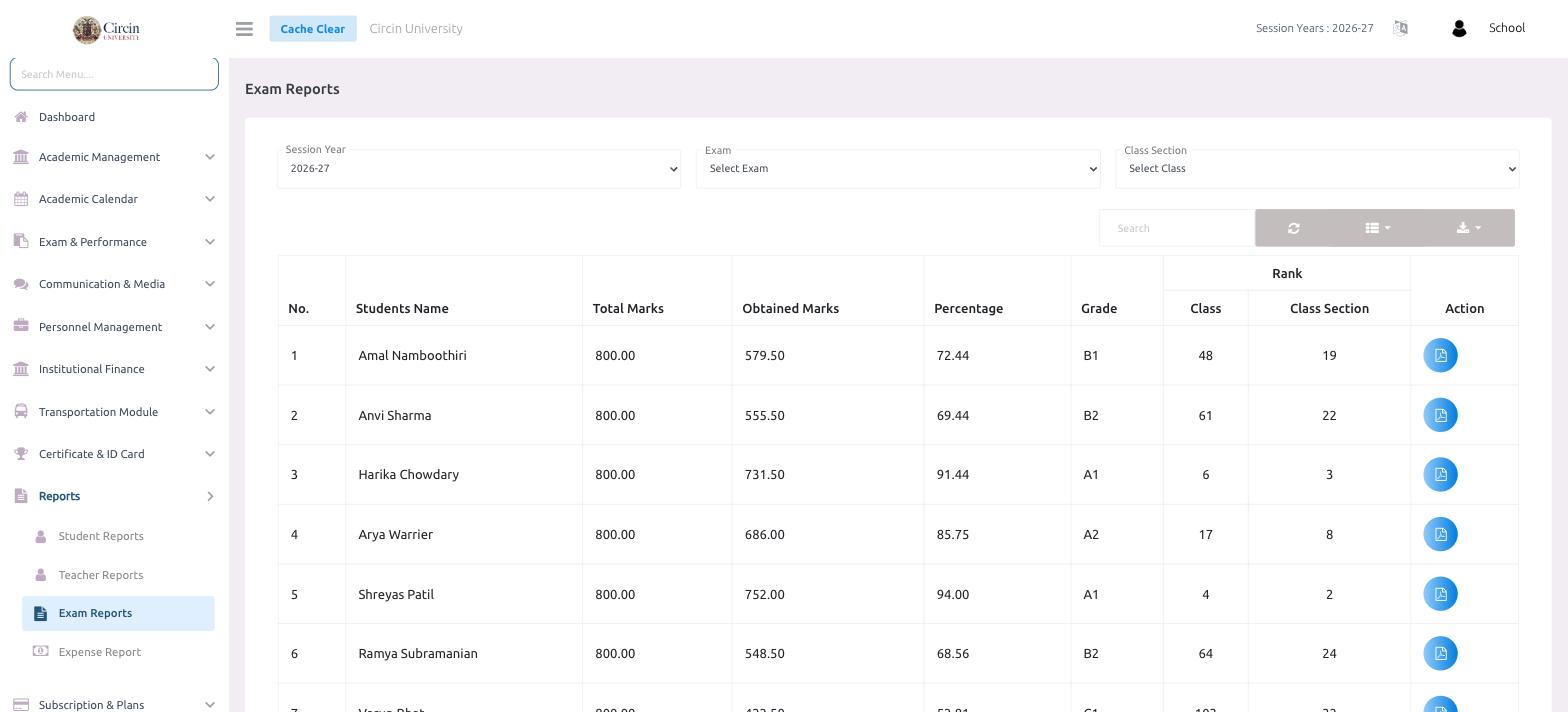Open Student Reports in sidebar
This screenshot has width=1568, height=712.
click(x=101, y=536)
